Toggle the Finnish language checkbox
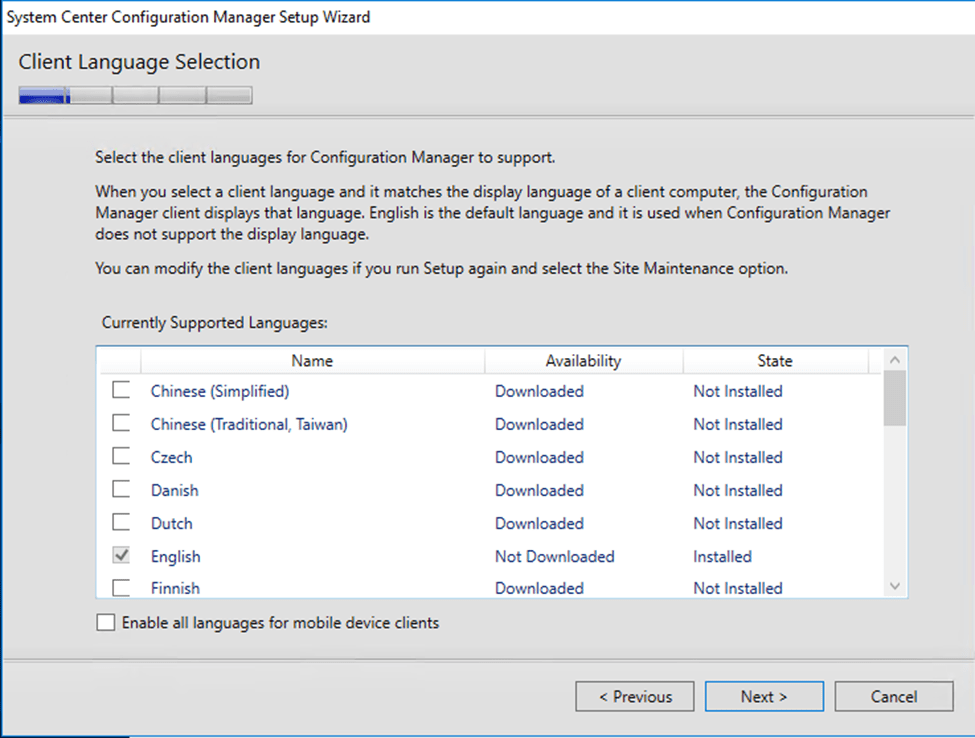975x738 pixels. pyautogui.click(x=121, y=587)
